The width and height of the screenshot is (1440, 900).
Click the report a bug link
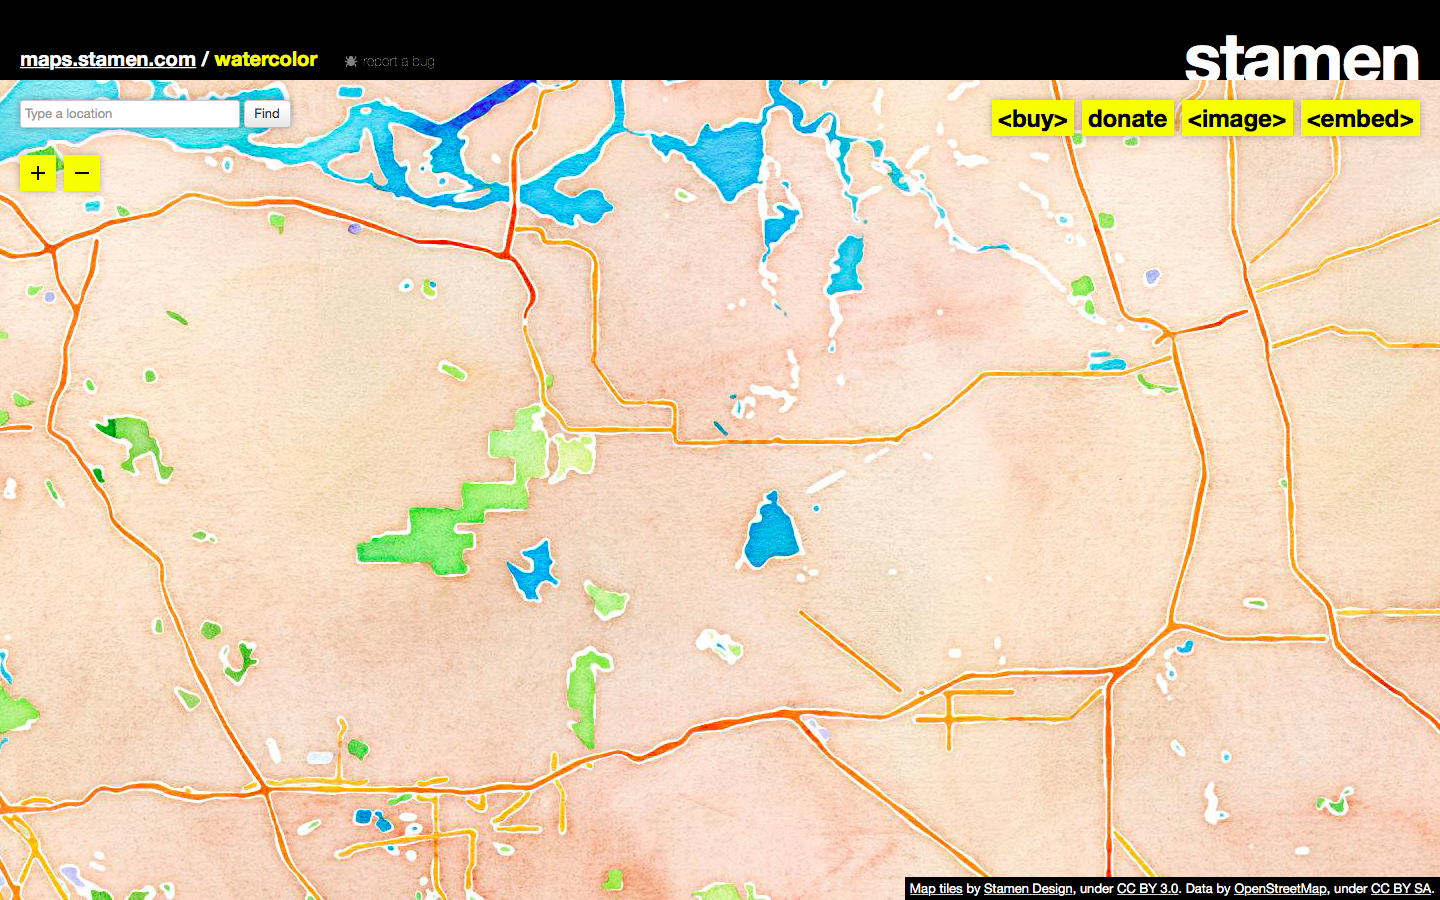click(x=398, y=61)
